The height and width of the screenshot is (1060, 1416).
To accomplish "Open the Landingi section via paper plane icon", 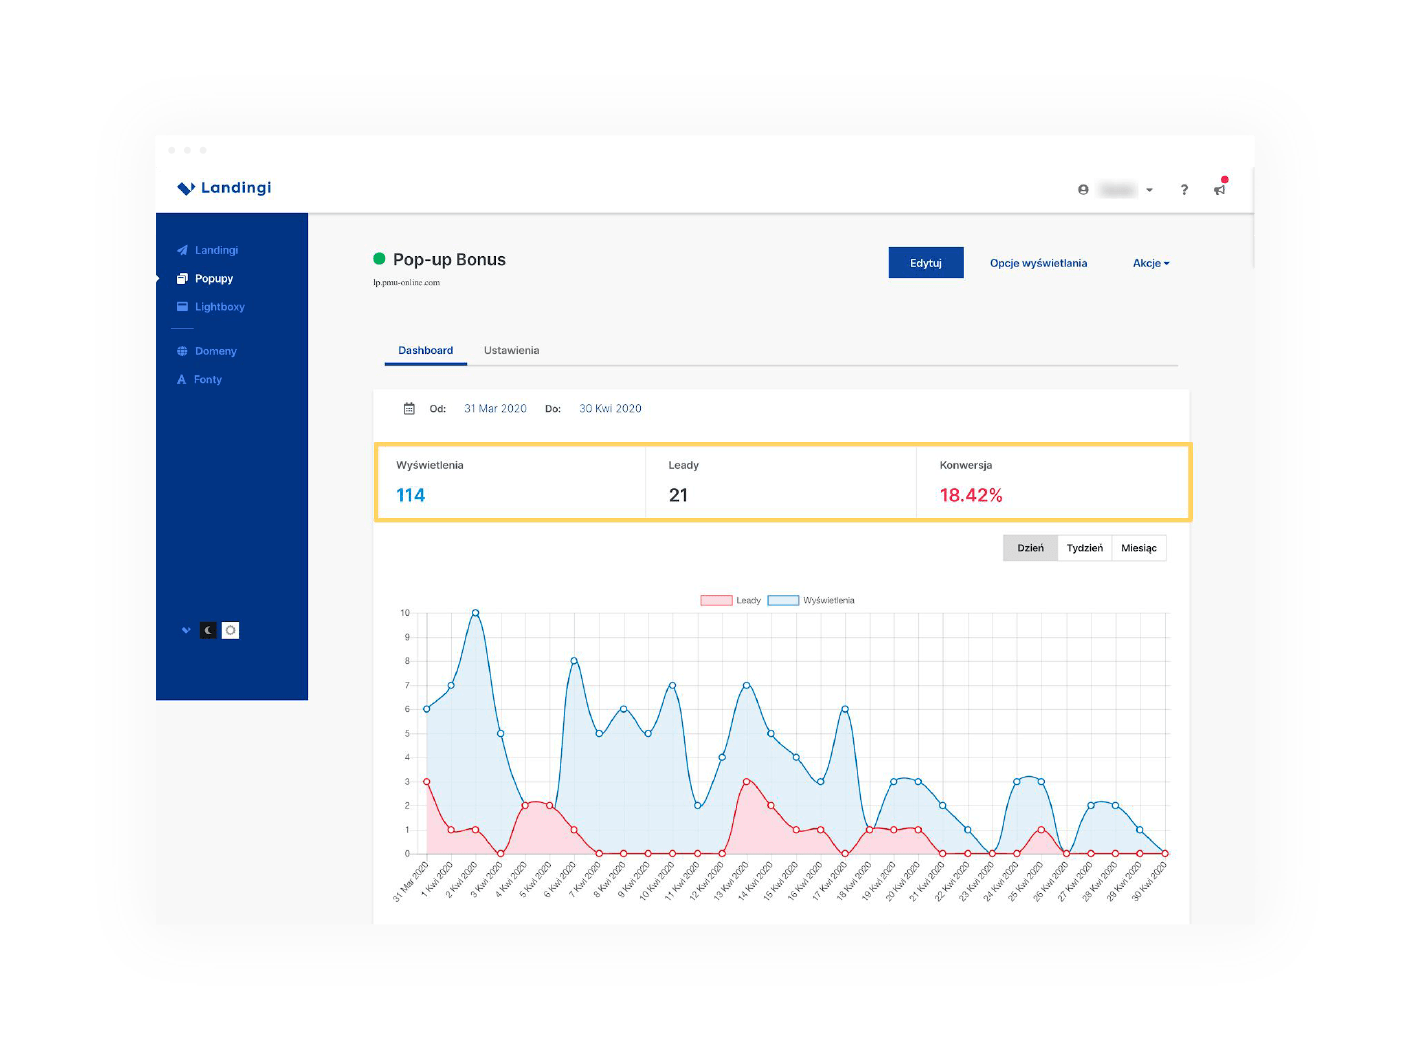I will (182, 250).
